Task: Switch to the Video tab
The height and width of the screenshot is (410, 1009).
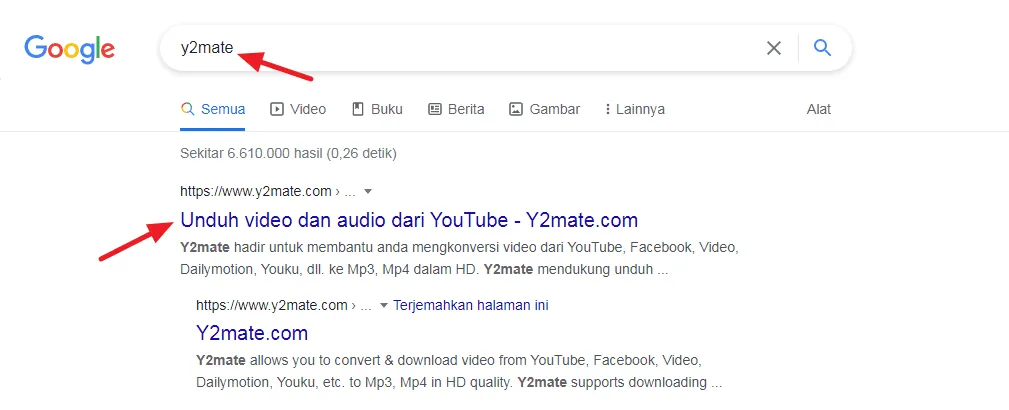Action: pyautogui.click(x=298, y=109)
